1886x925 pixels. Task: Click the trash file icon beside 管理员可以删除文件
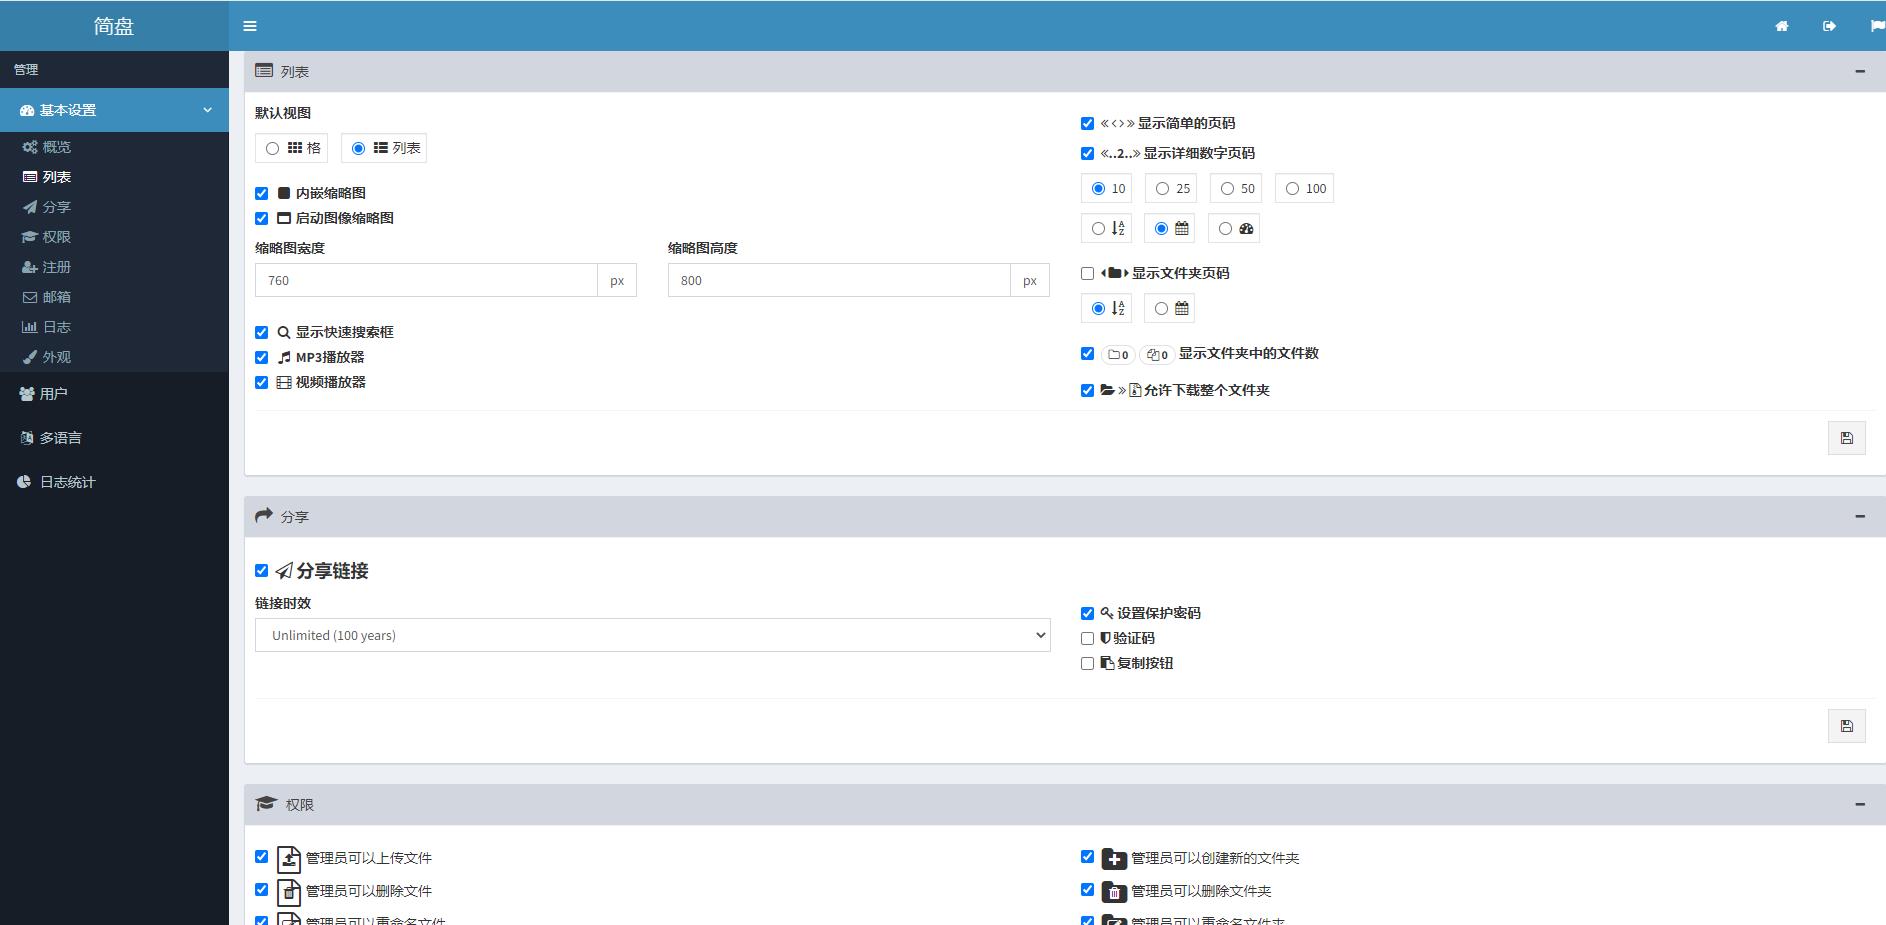click(x=289, y=892)
